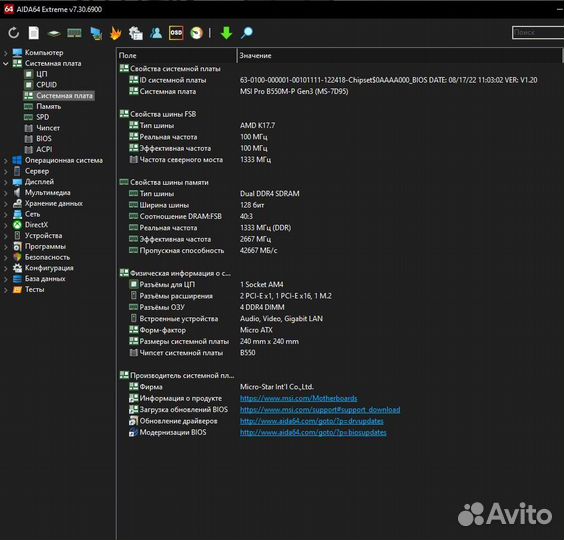The height and width of the screenshot is (540, 564).
Task: Expand the Дисплей node
Action: pos(5,182)
